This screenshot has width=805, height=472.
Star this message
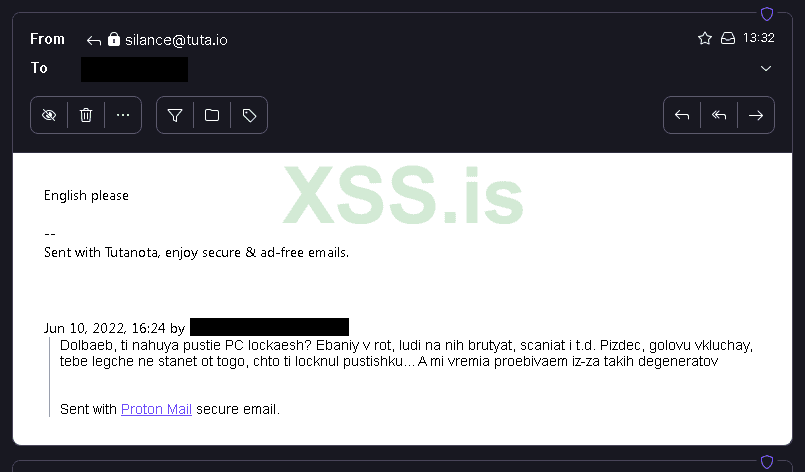(705, 38)
